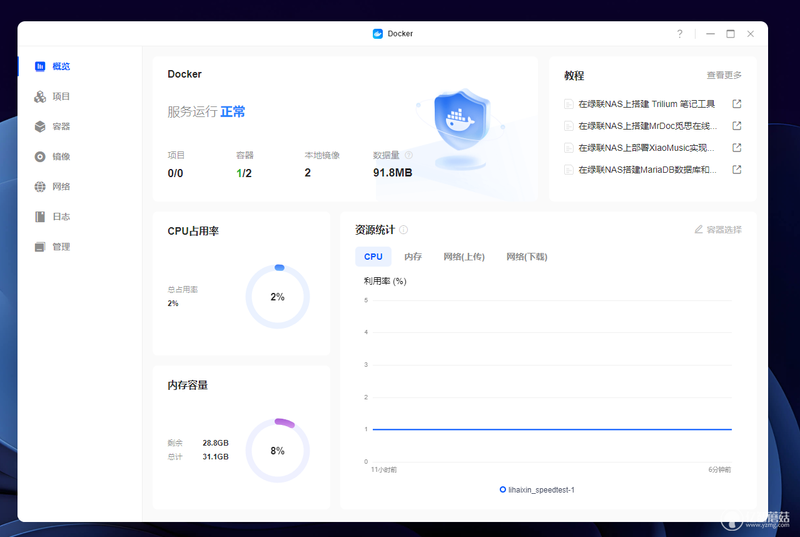Select the CPU resource tab
The image size is (800, 537).
tap(373, 257)
